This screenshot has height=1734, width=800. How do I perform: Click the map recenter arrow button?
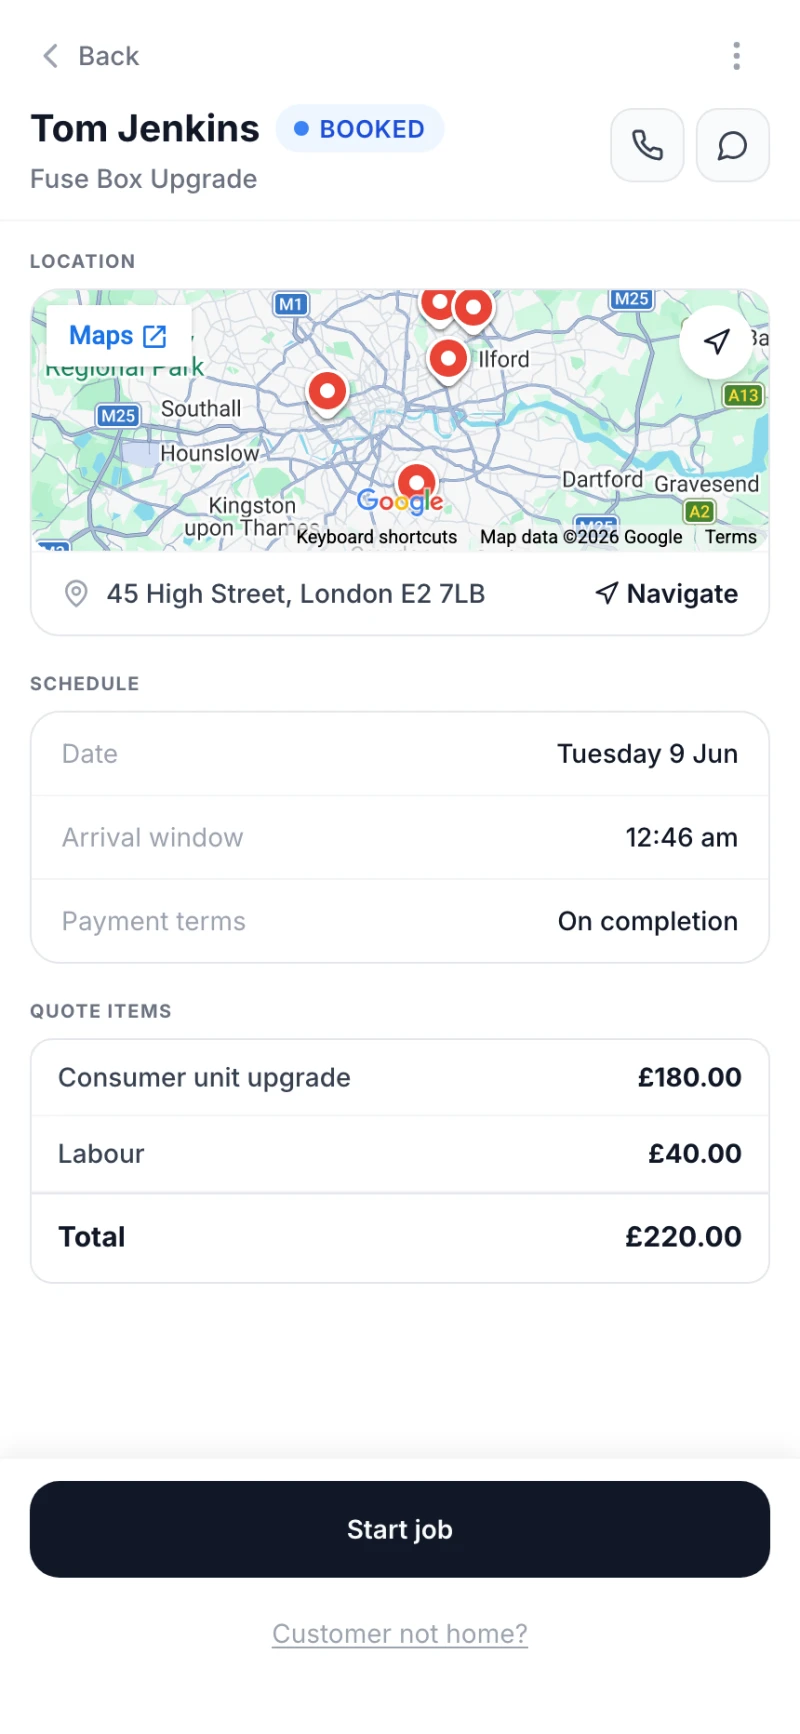click(x=716, y=342)
